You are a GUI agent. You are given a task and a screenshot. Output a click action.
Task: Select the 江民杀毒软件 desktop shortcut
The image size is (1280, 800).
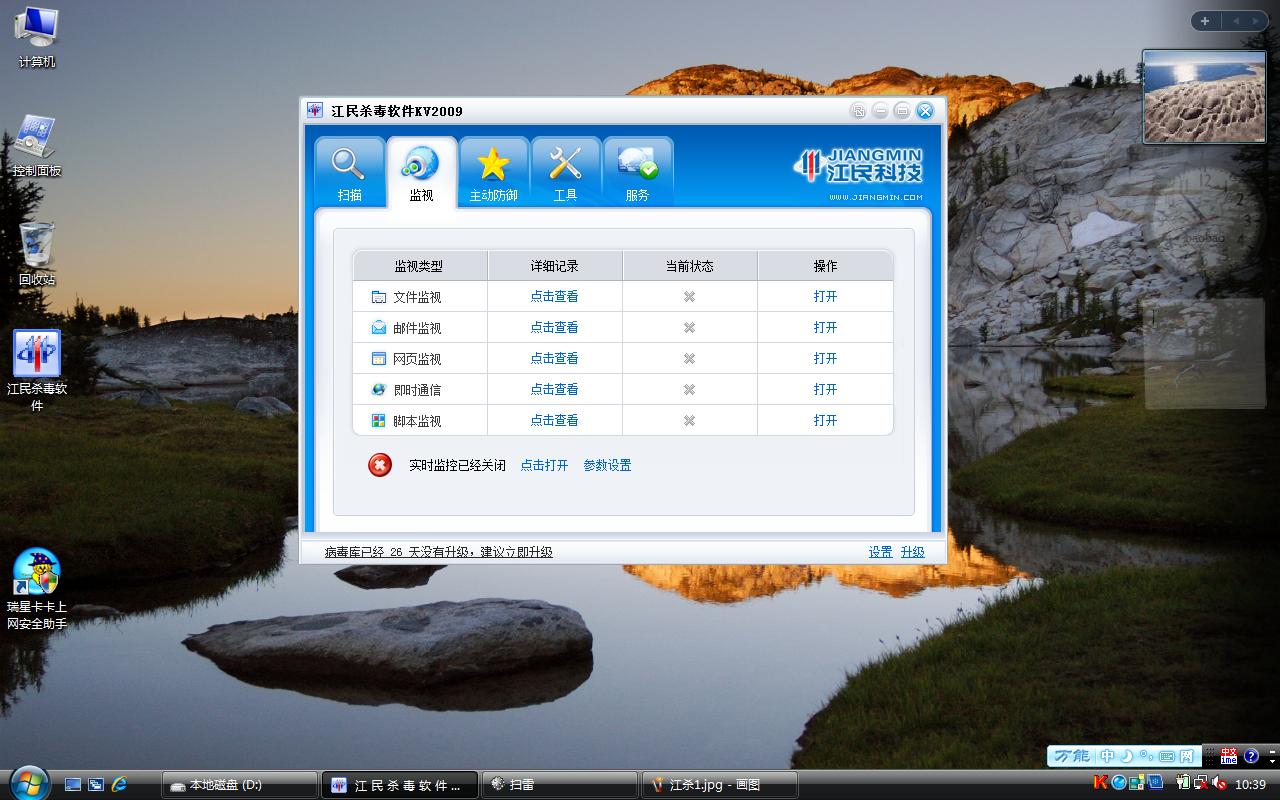(x=37, y=371)
